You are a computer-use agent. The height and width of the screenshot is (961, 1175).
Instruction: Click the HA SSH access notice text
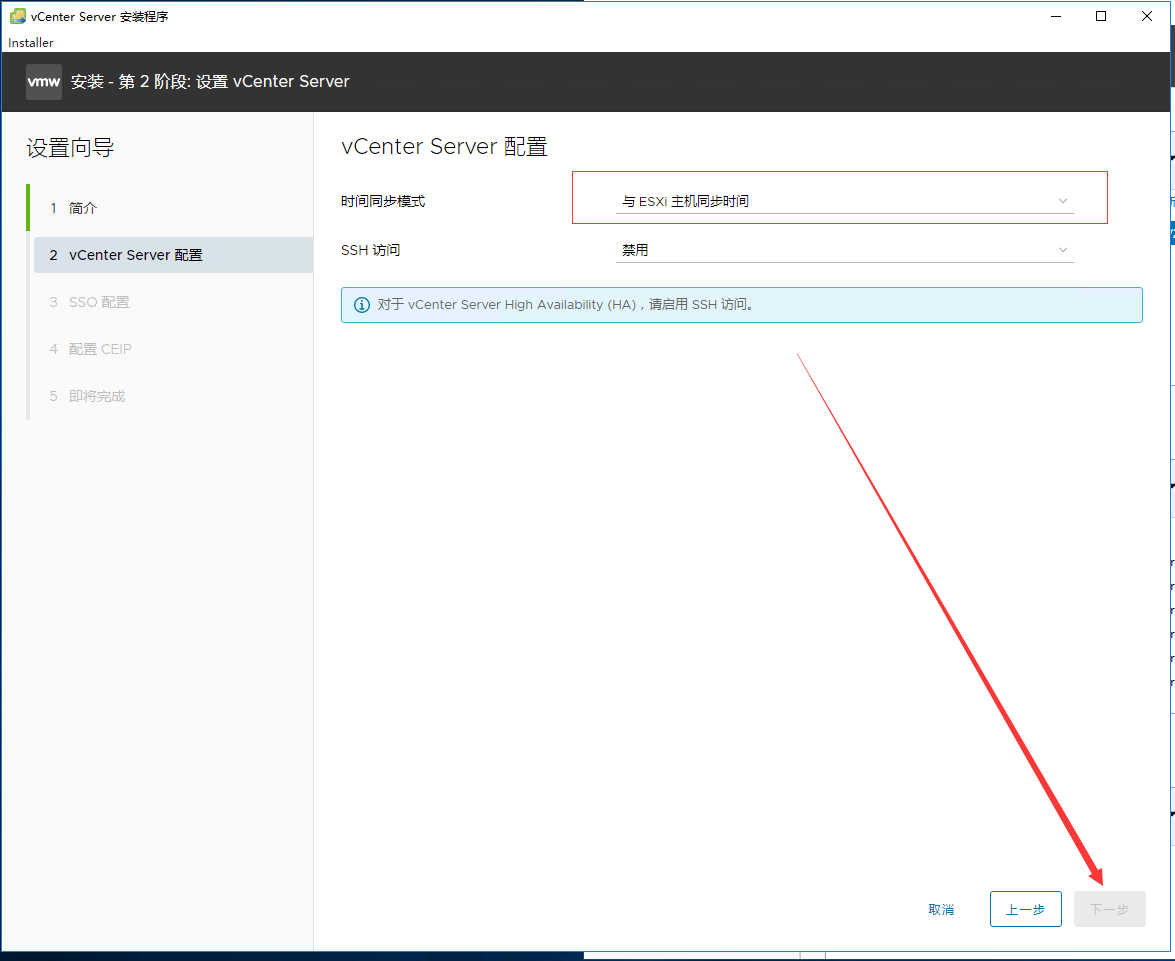point(567,304)
